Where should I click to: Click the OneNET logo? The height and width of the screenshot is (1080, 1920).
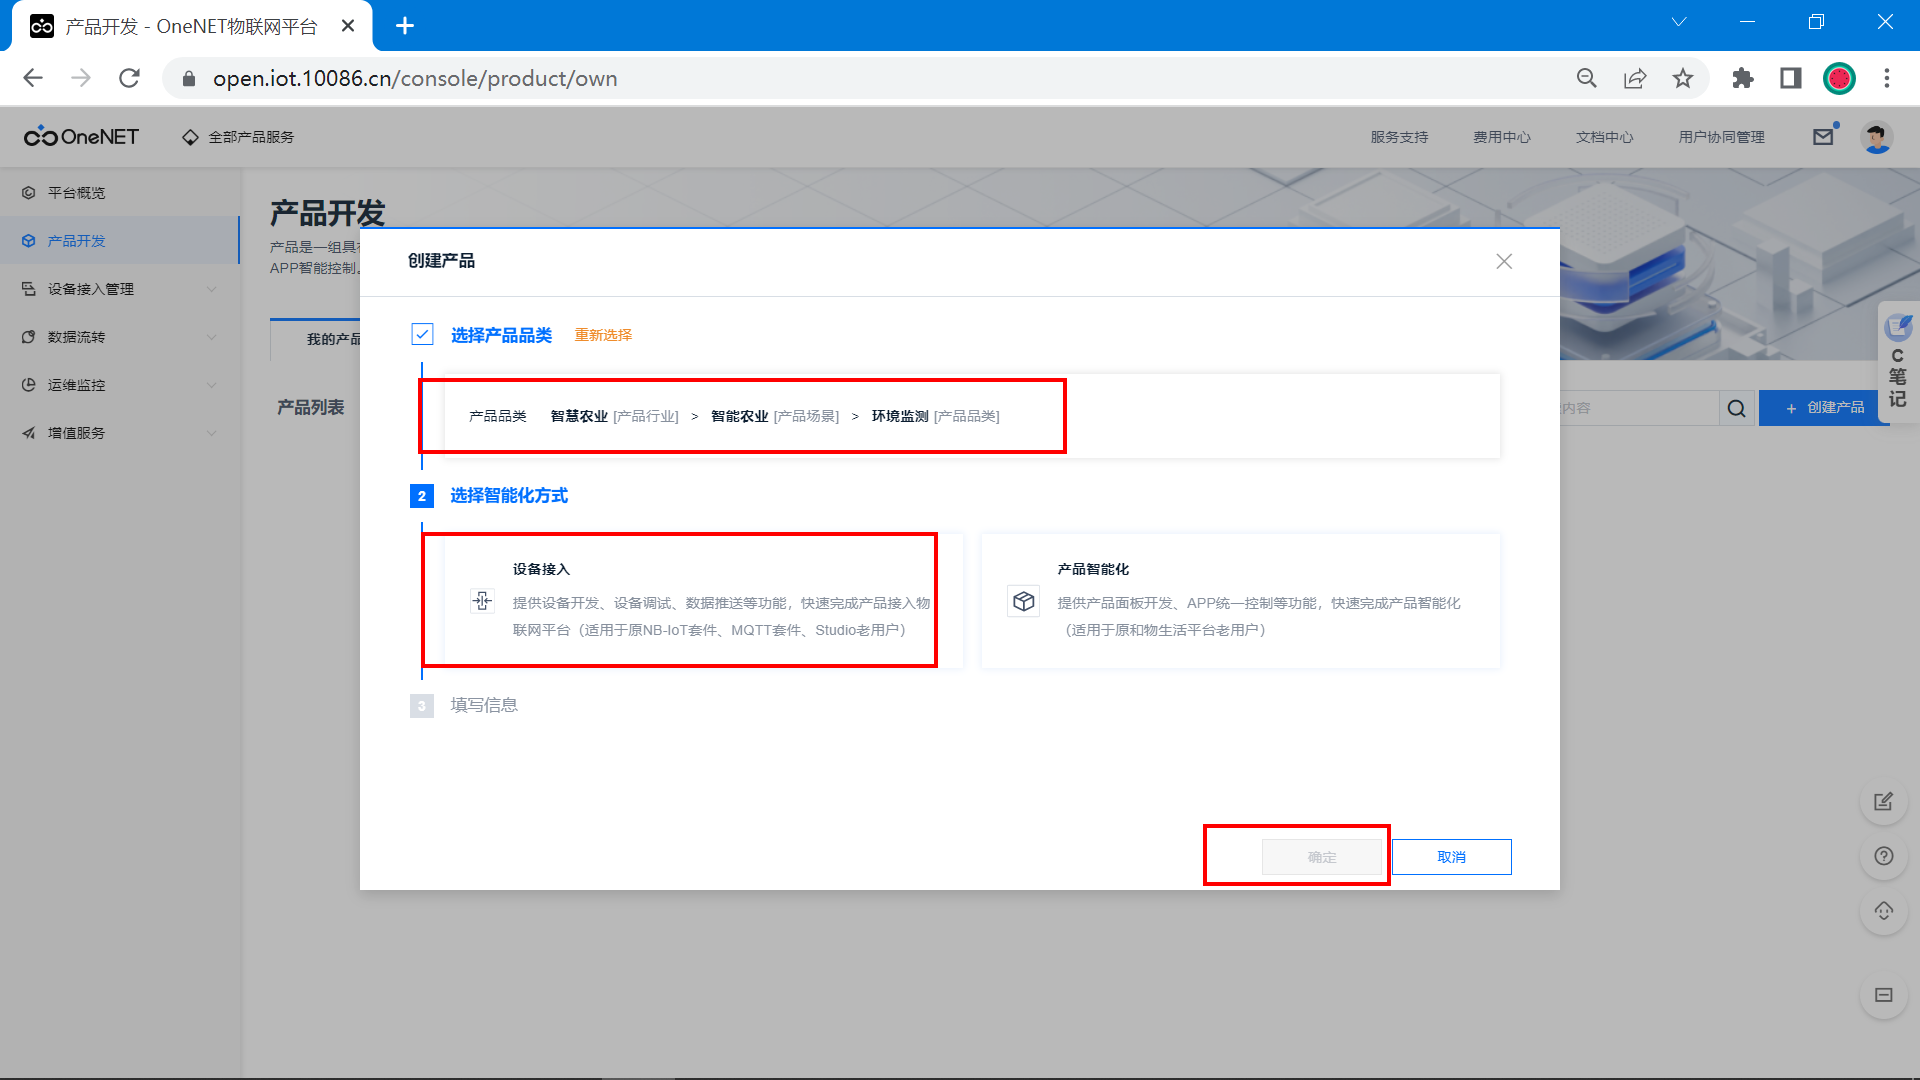[82, 137]
